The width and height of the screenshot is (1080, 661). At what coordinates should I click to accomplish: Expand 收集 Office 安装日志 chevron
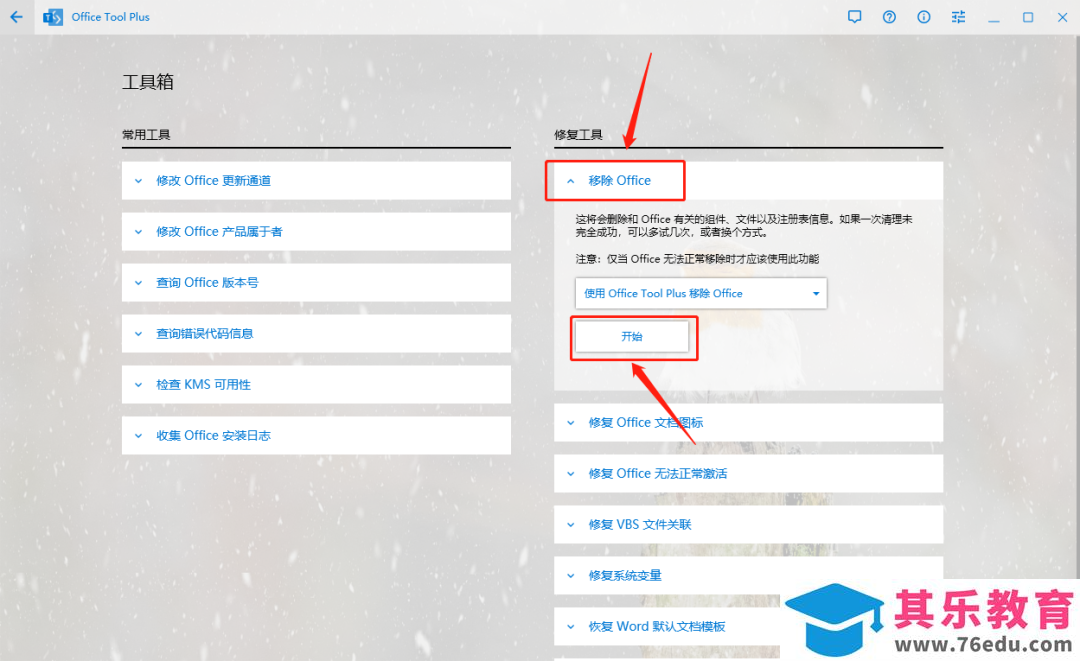coord(138,436)
